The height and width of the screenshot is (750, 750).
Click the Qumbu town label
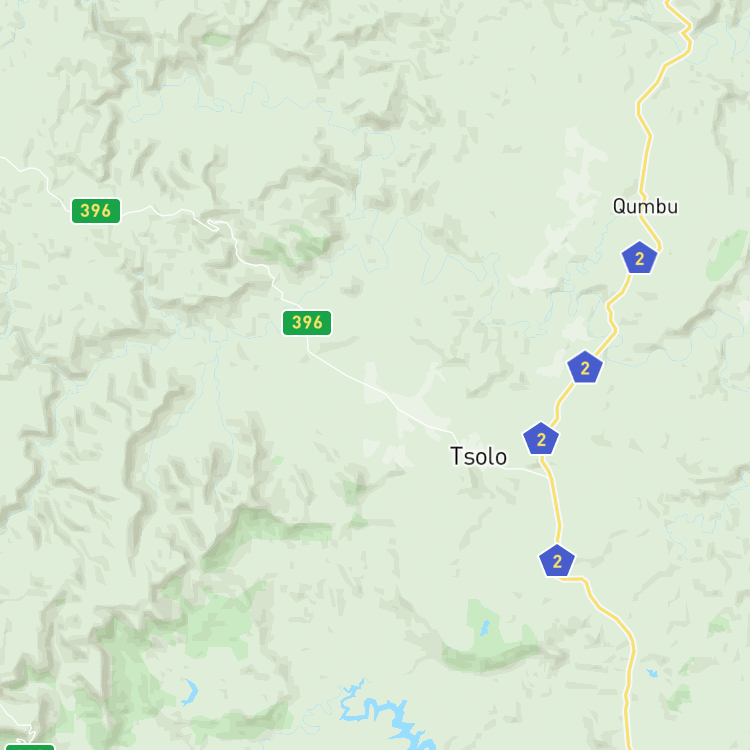(x=645, y=207)
